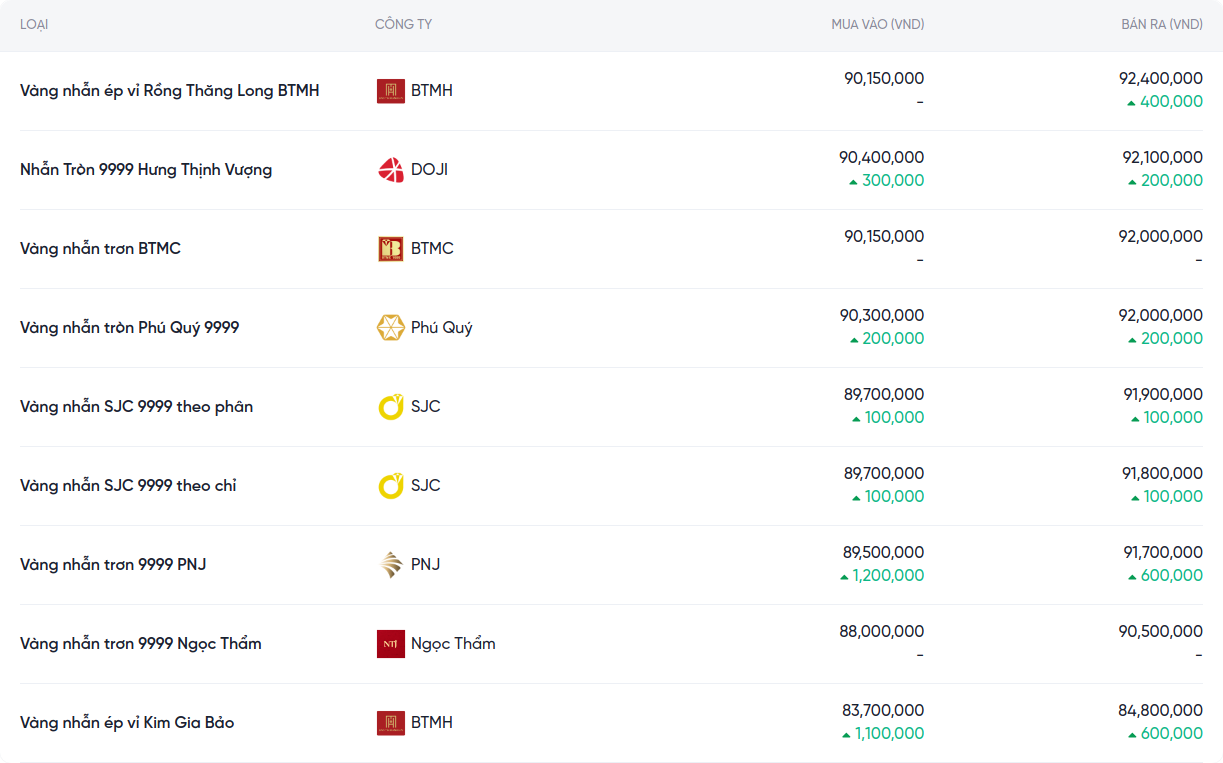Click the PNJ sell price 91,700,000

pyautogui.click(x=1163, y=552)
